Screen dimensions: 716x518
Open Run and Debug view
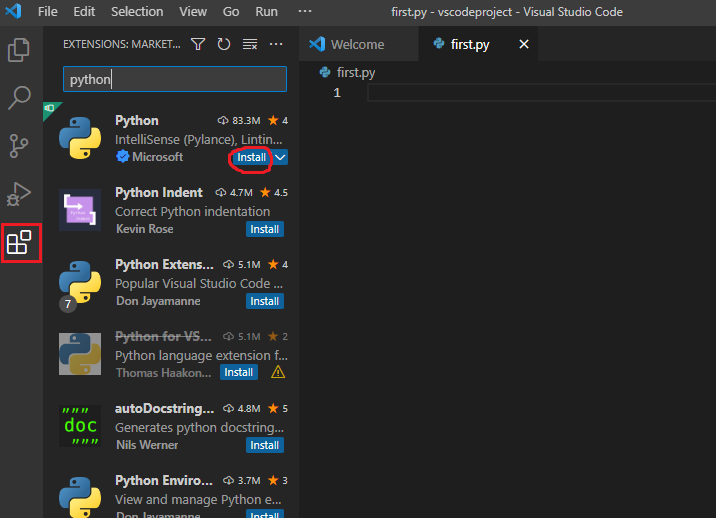click(x=19, y=194)
